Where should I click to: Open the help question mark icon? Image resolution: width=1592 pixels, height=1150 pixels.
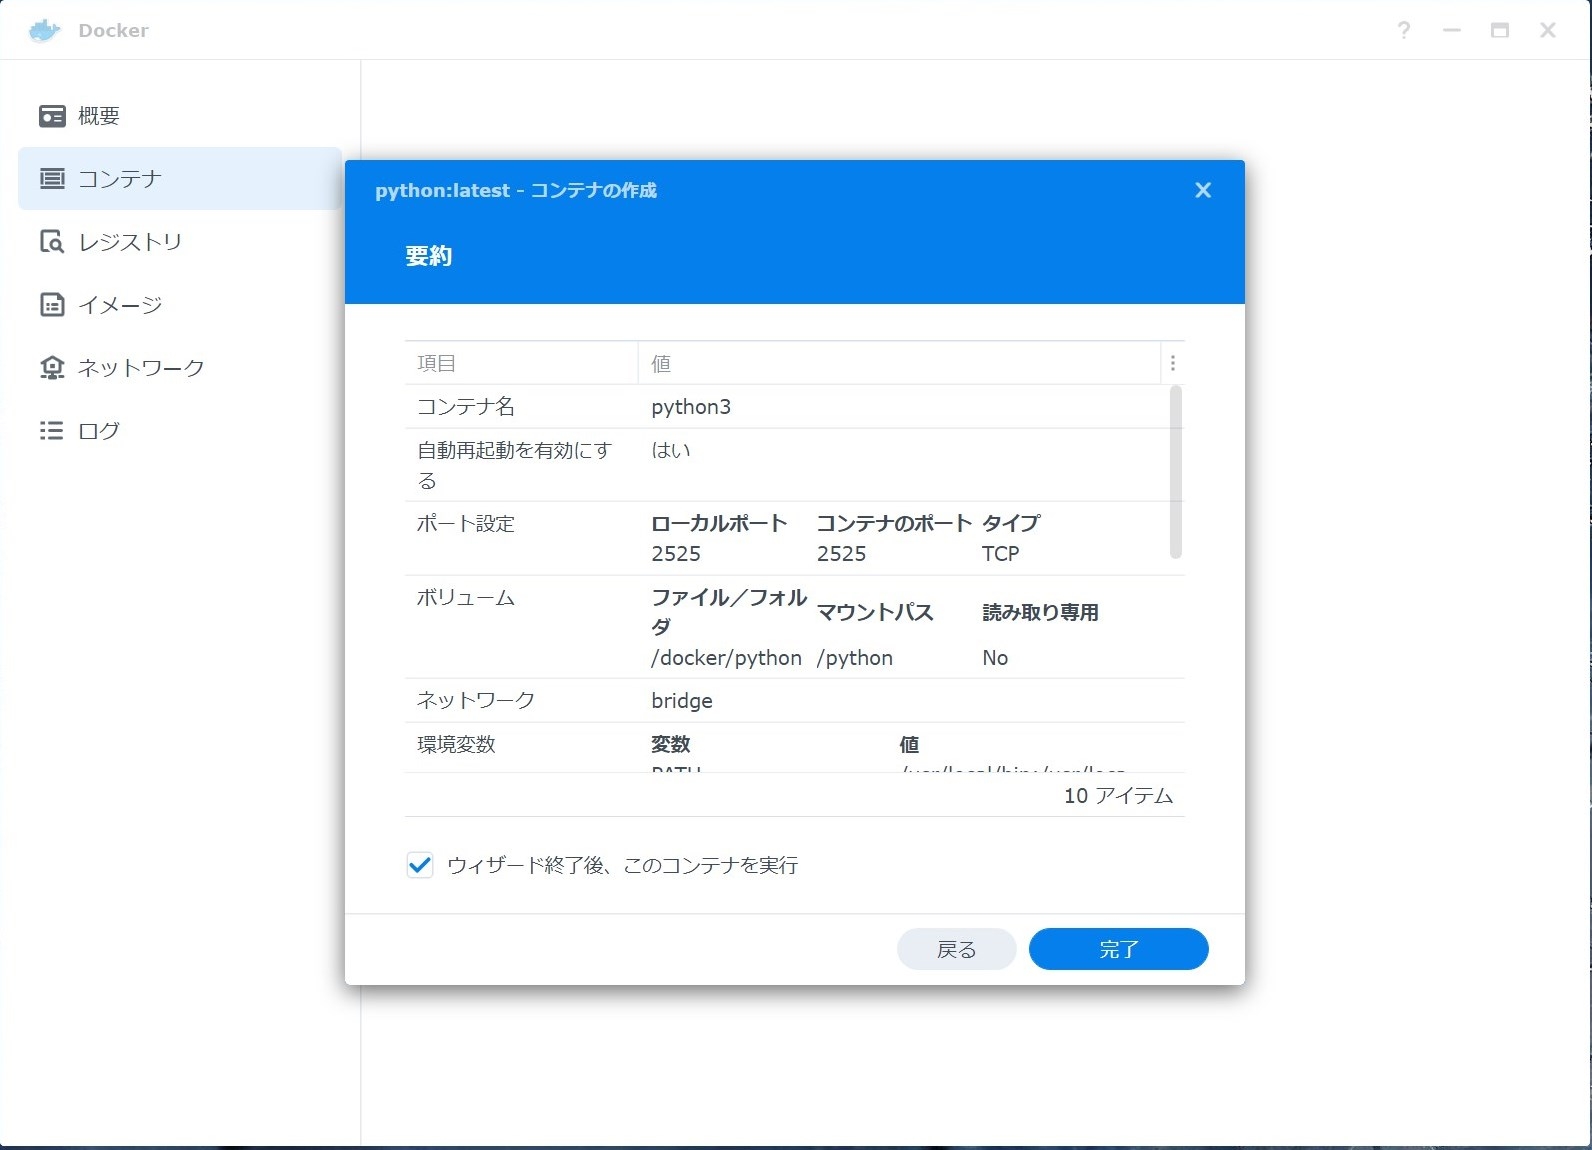[x=1404, y=31]
